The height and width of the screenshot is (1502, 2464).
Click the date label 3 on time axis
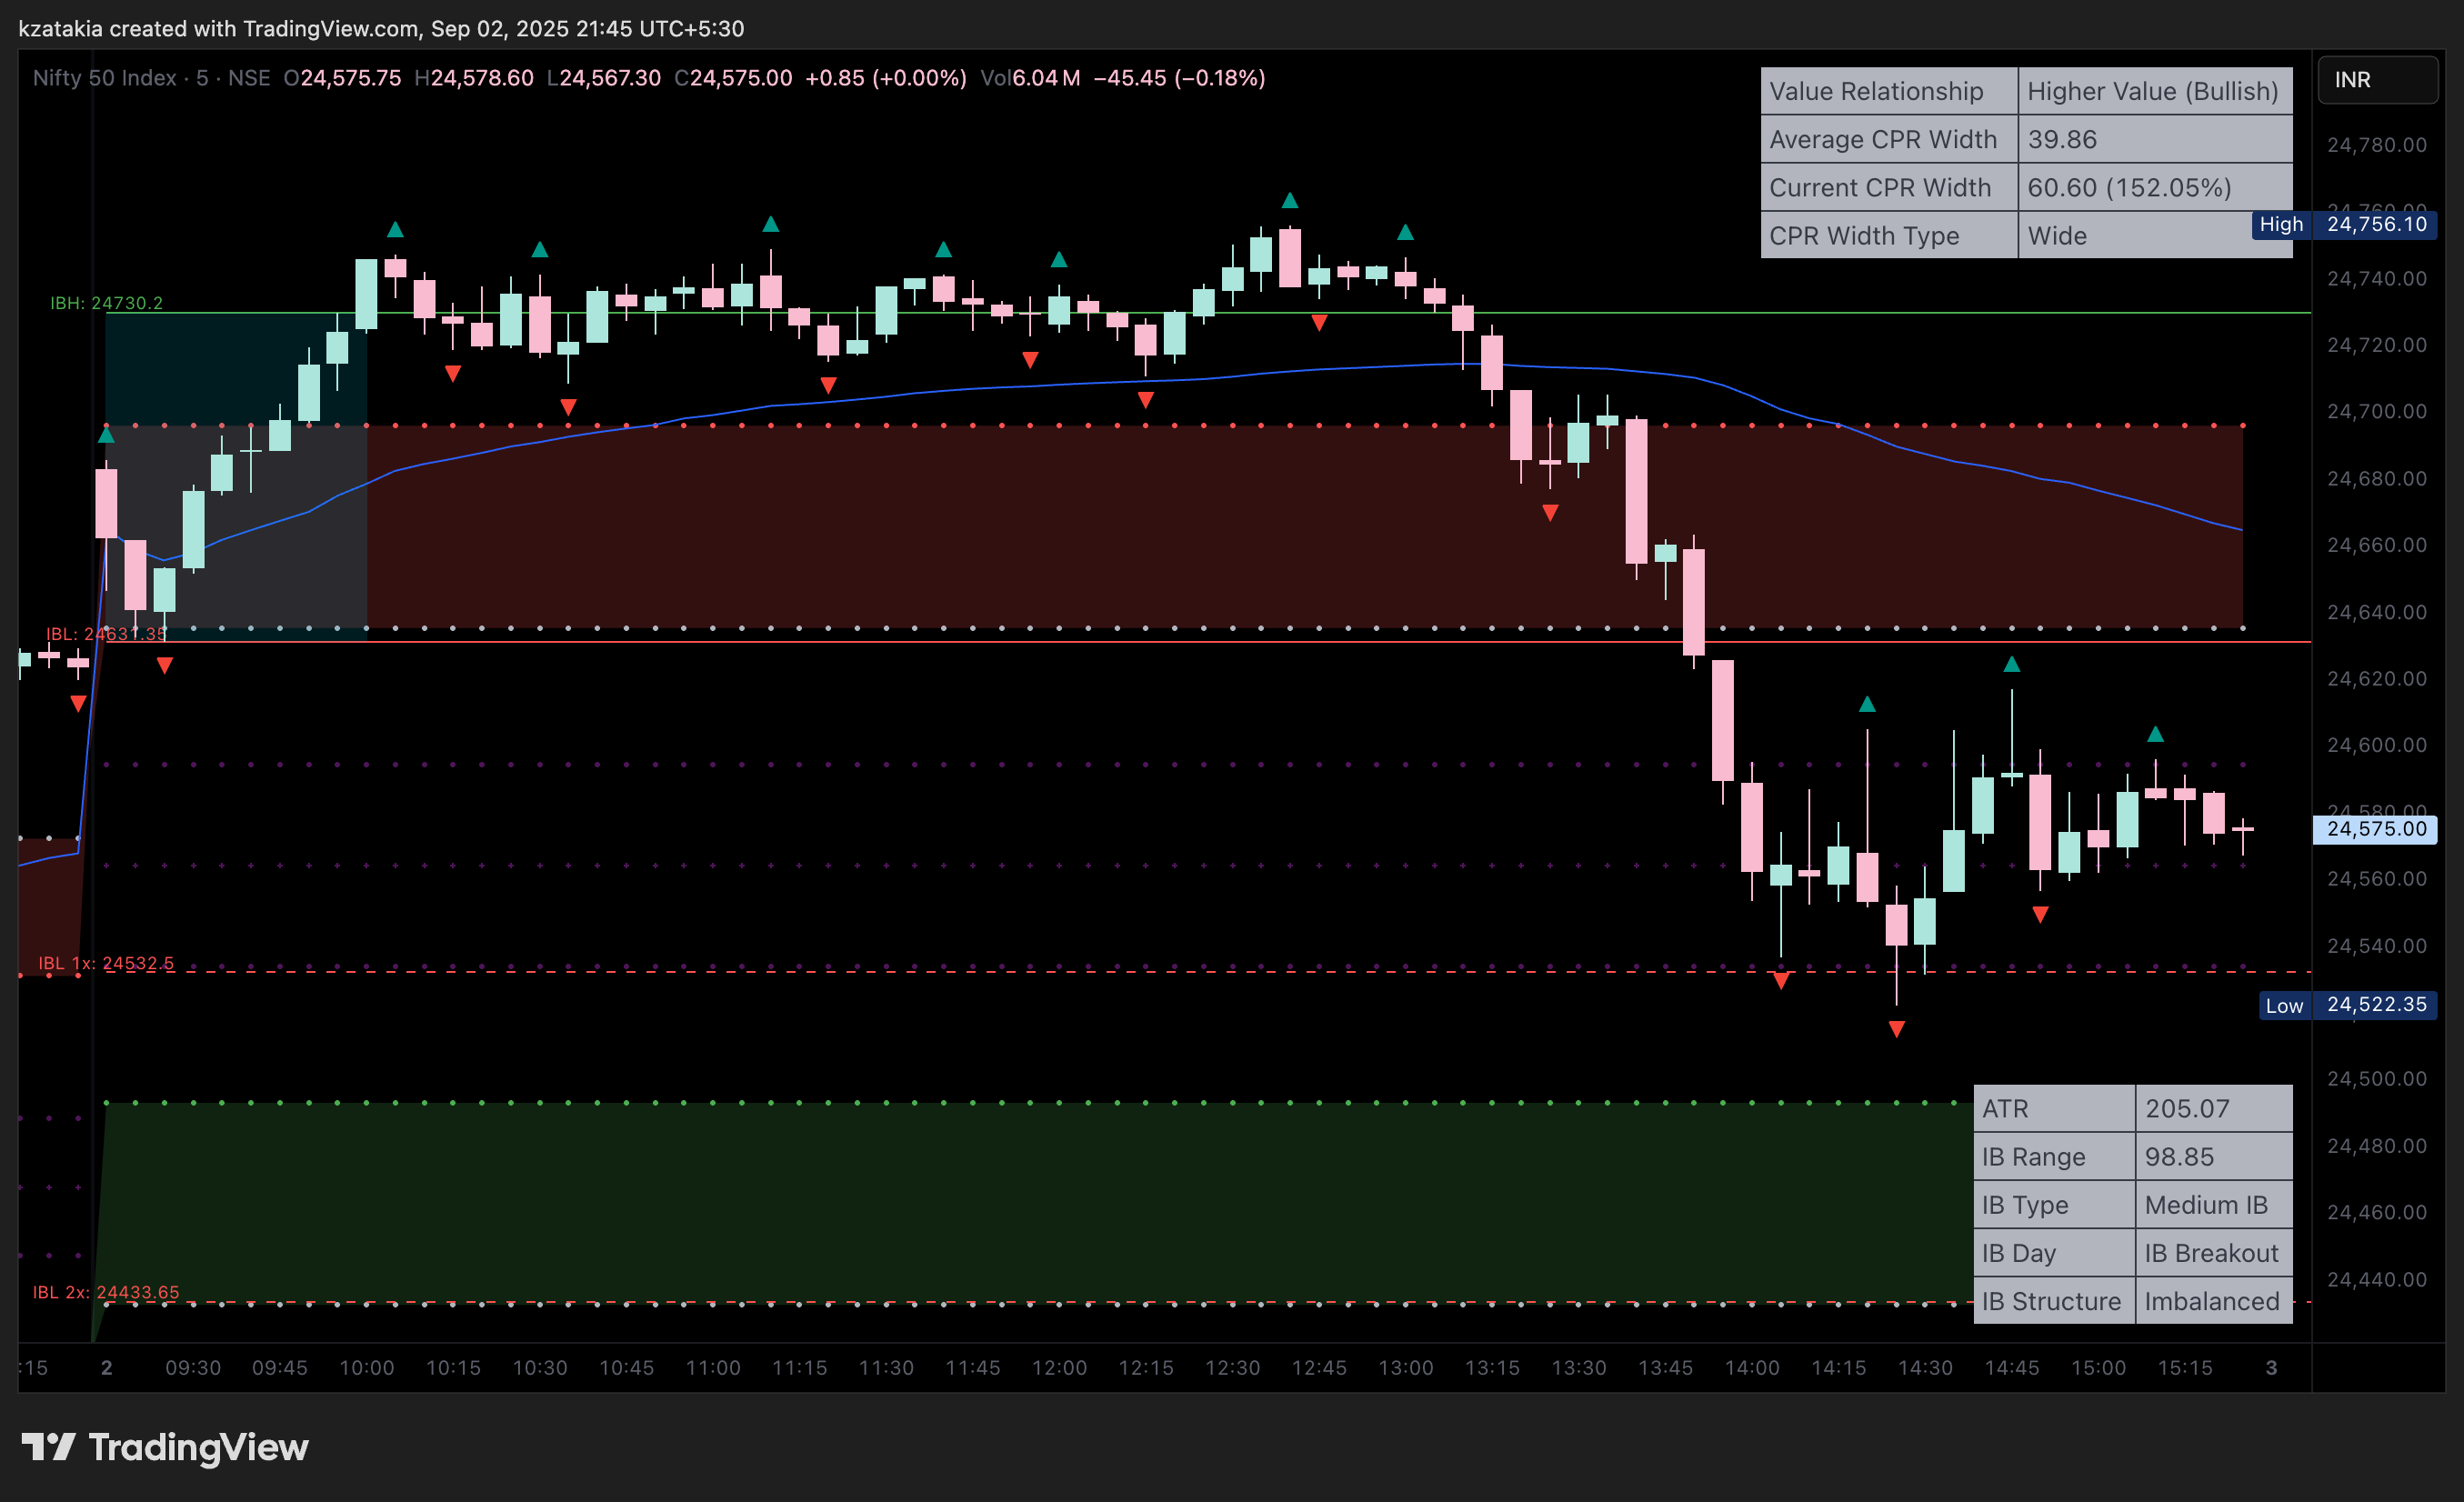(x=2271, y=1367)
